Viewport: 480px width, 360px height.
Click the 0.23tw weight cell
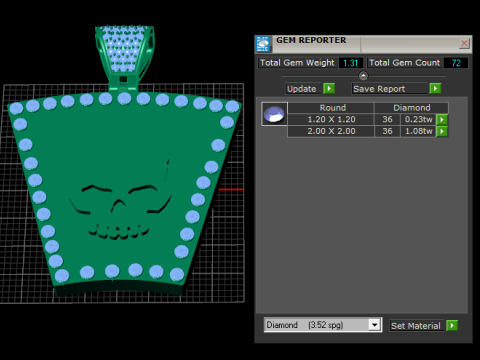[418, 119]
